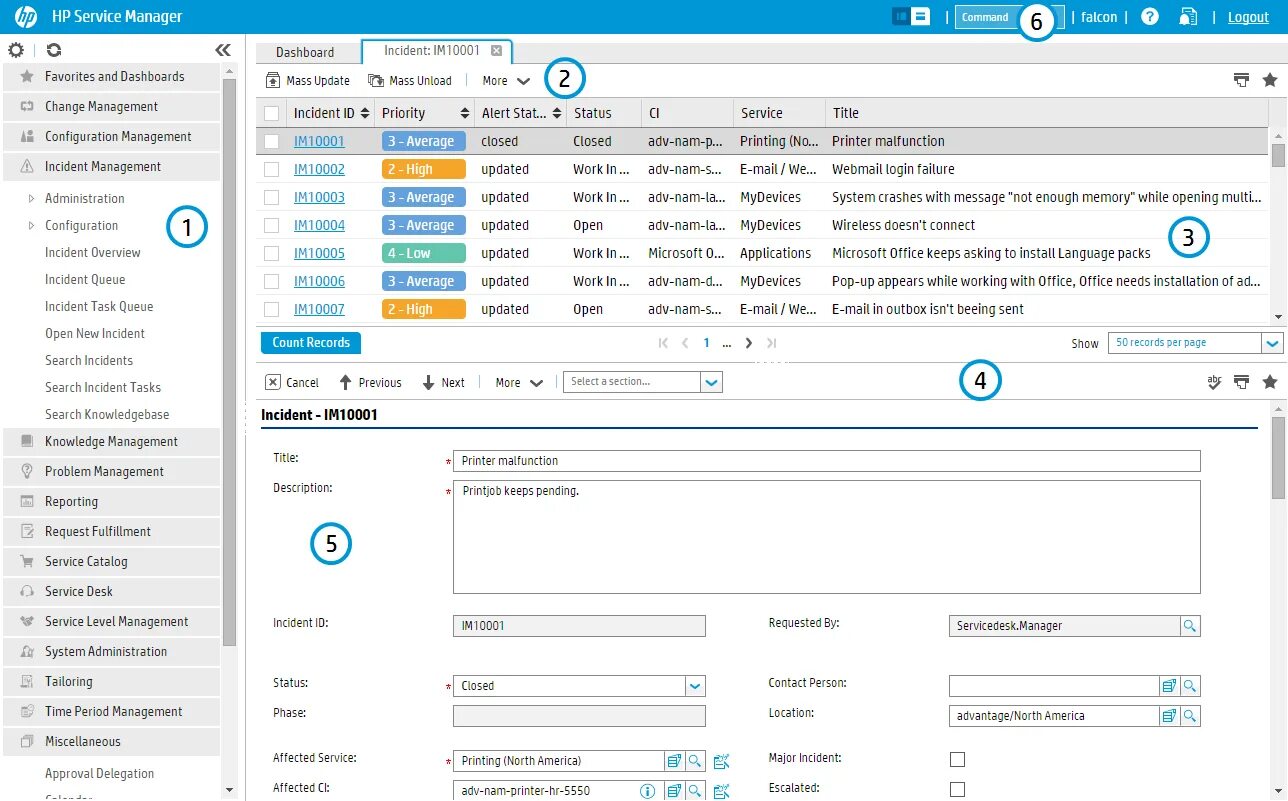The height and width of the screenshot is (801, 1288).
Task: Tick the select-all checkbox in table header
Action: pos(272,113)
